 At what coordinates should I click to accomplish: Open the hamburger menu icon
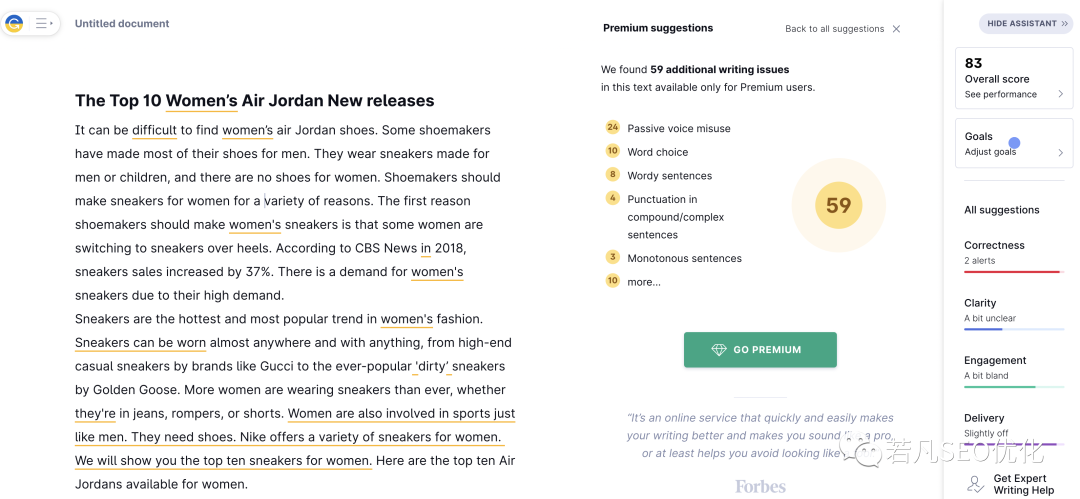(43, 23)
